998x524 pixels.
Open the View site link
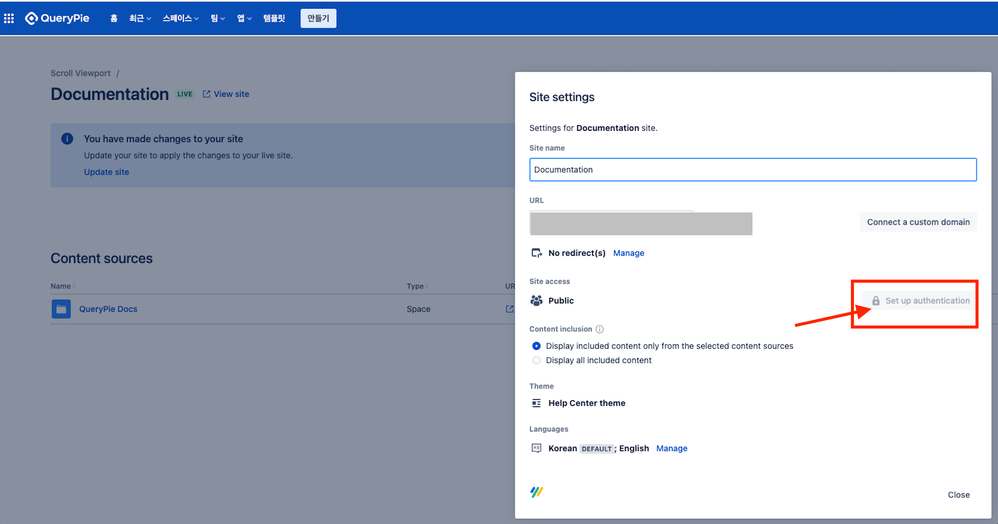(x=226, y=94)
